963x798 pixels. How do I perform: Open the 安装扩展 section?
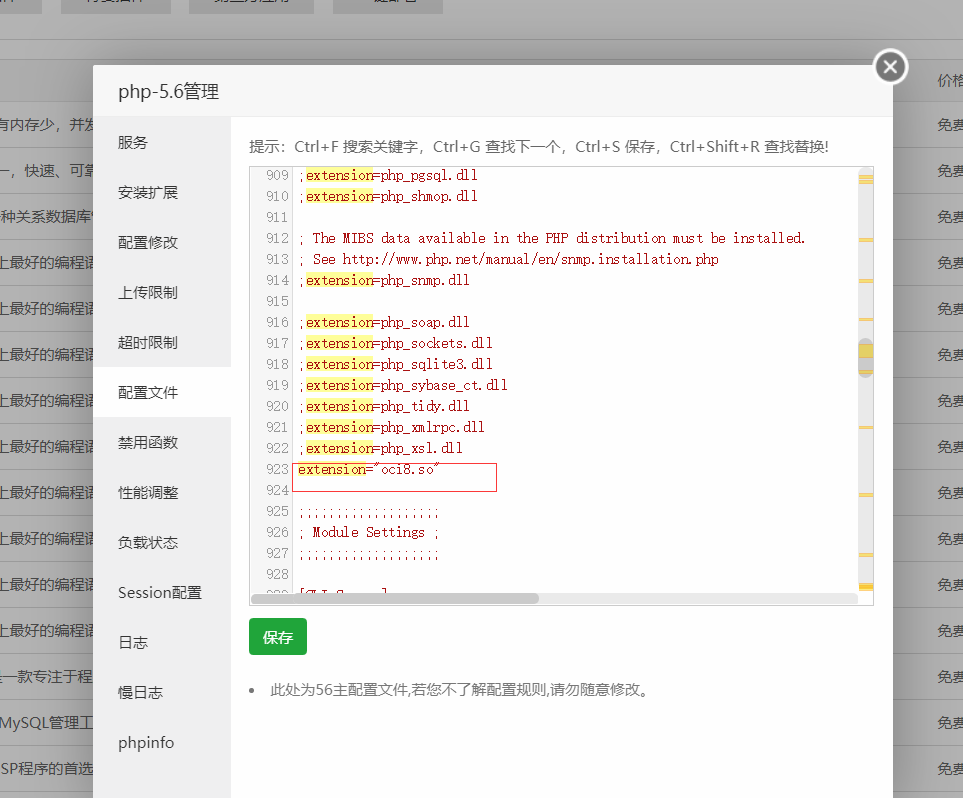162,192
